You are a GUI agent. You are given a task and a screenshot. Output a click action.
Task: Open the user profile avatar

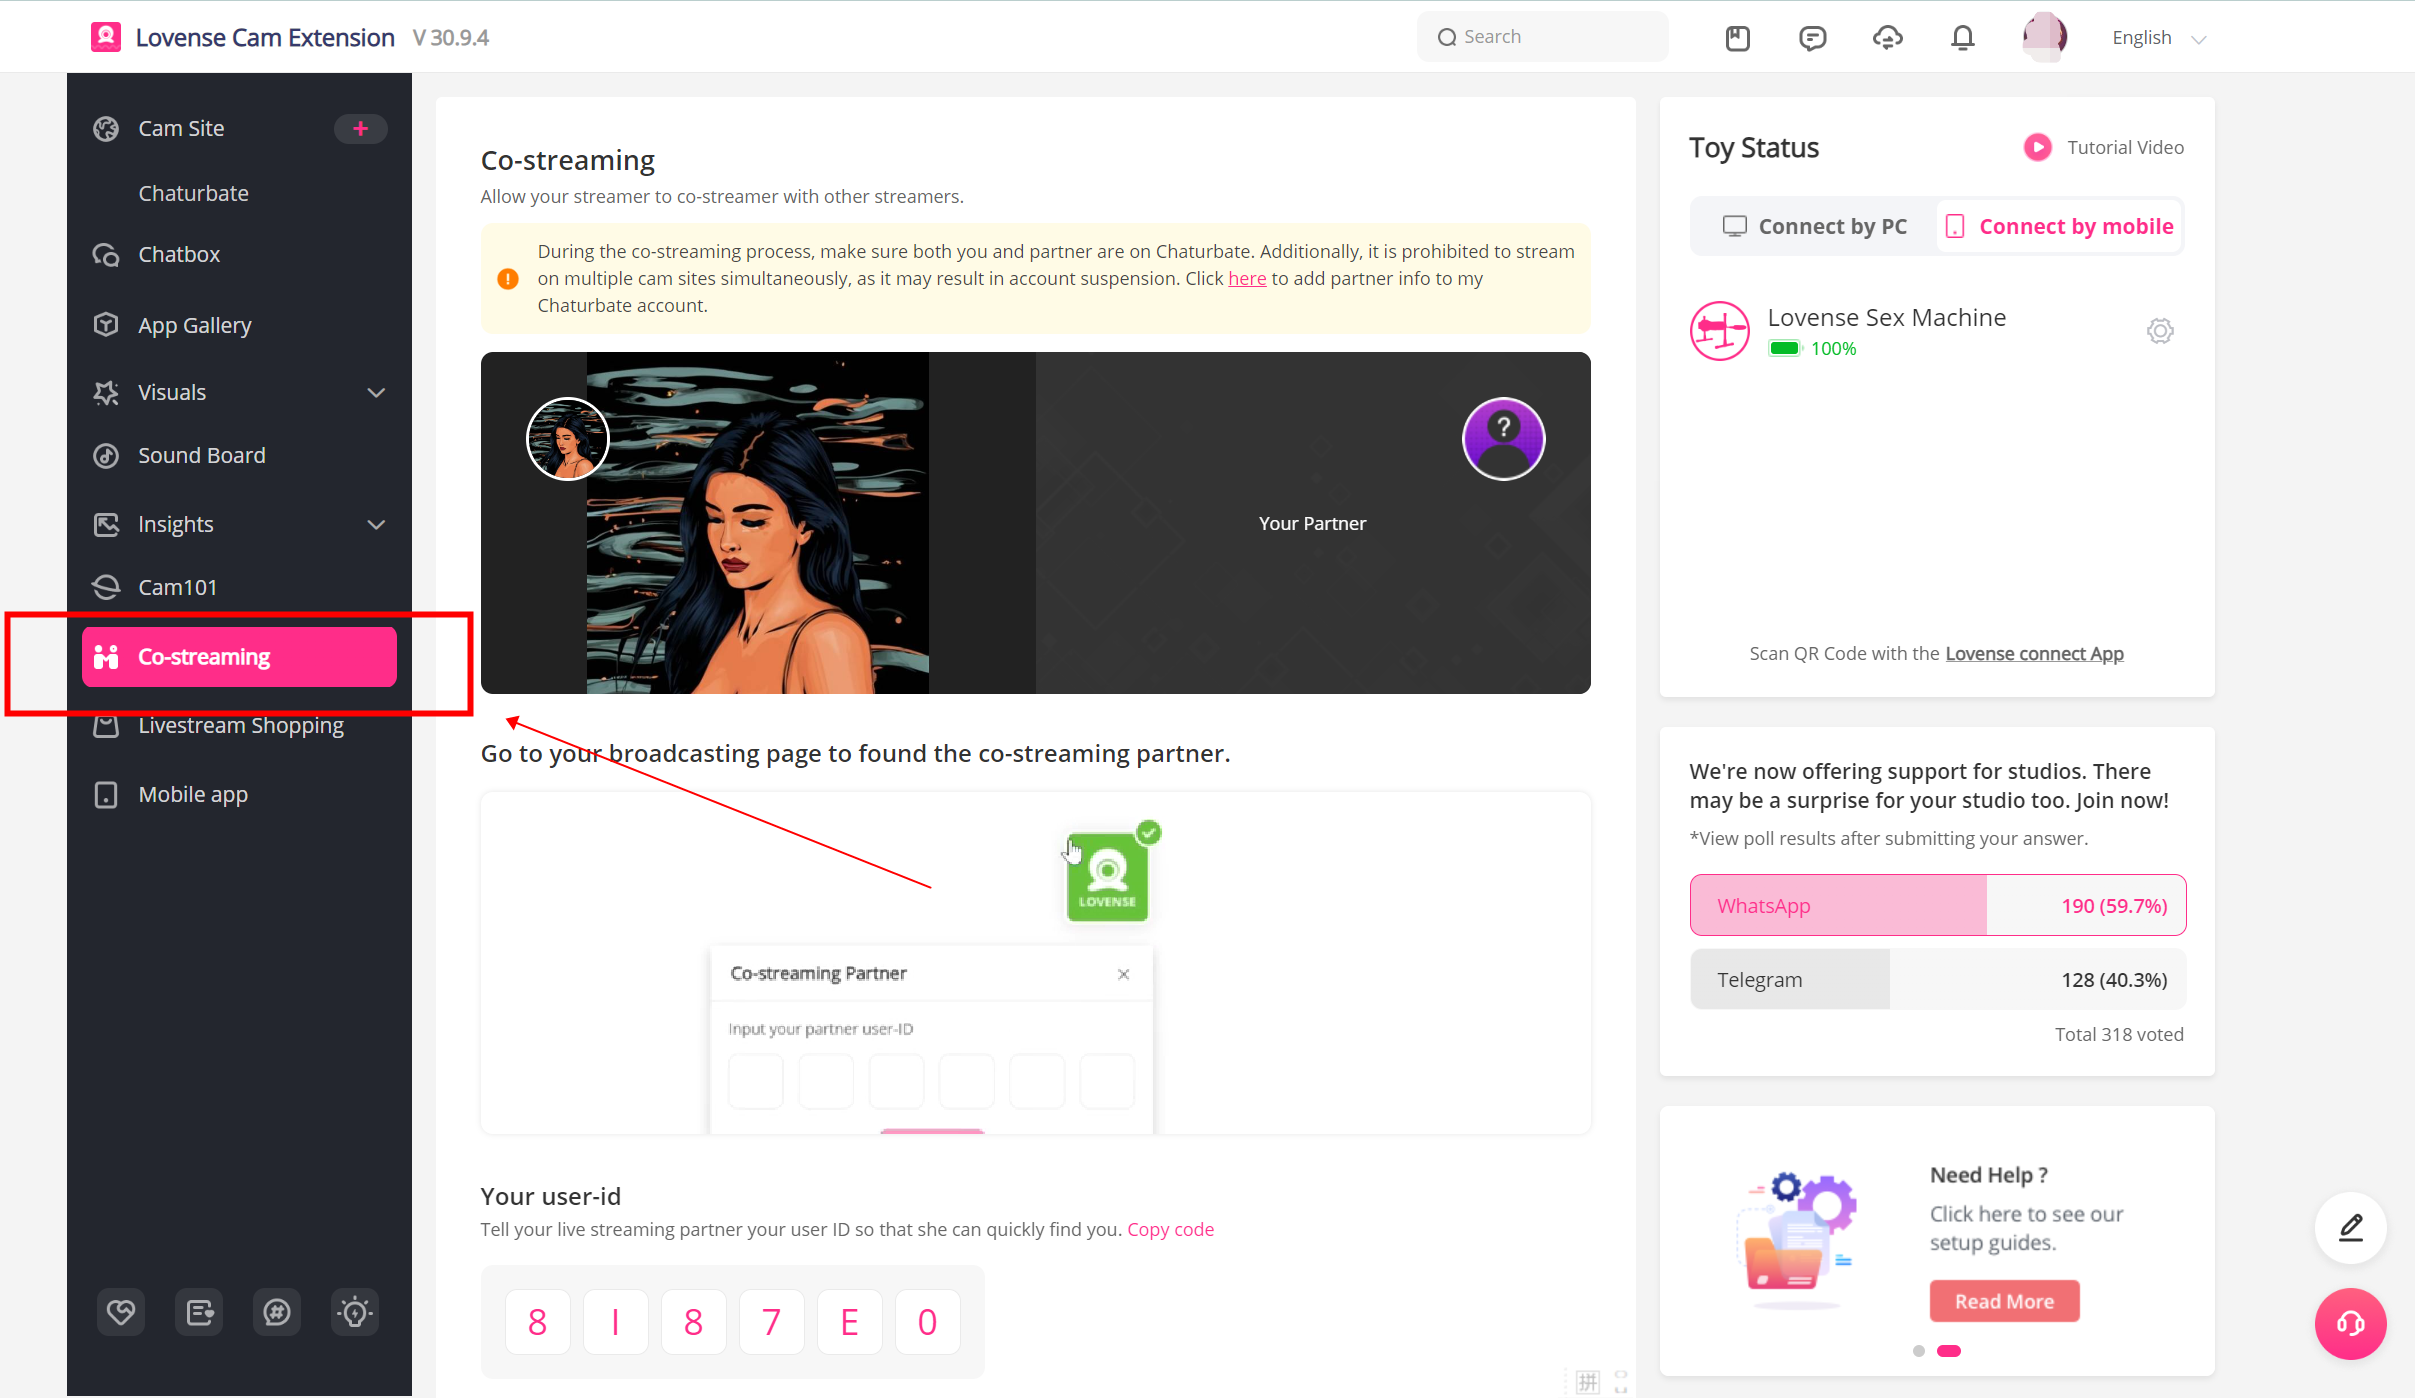tap(2044, 37)
